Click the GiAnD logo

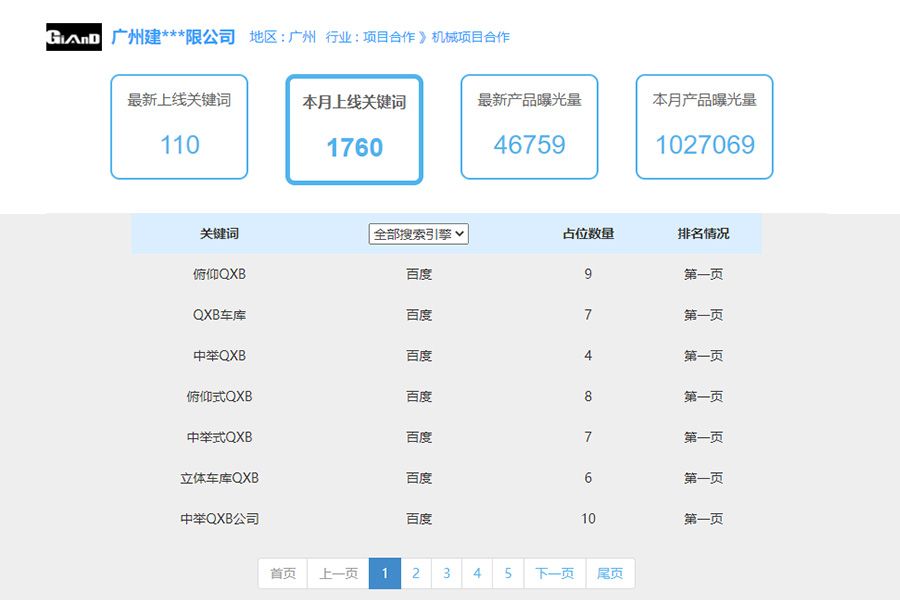click(72, 35)
